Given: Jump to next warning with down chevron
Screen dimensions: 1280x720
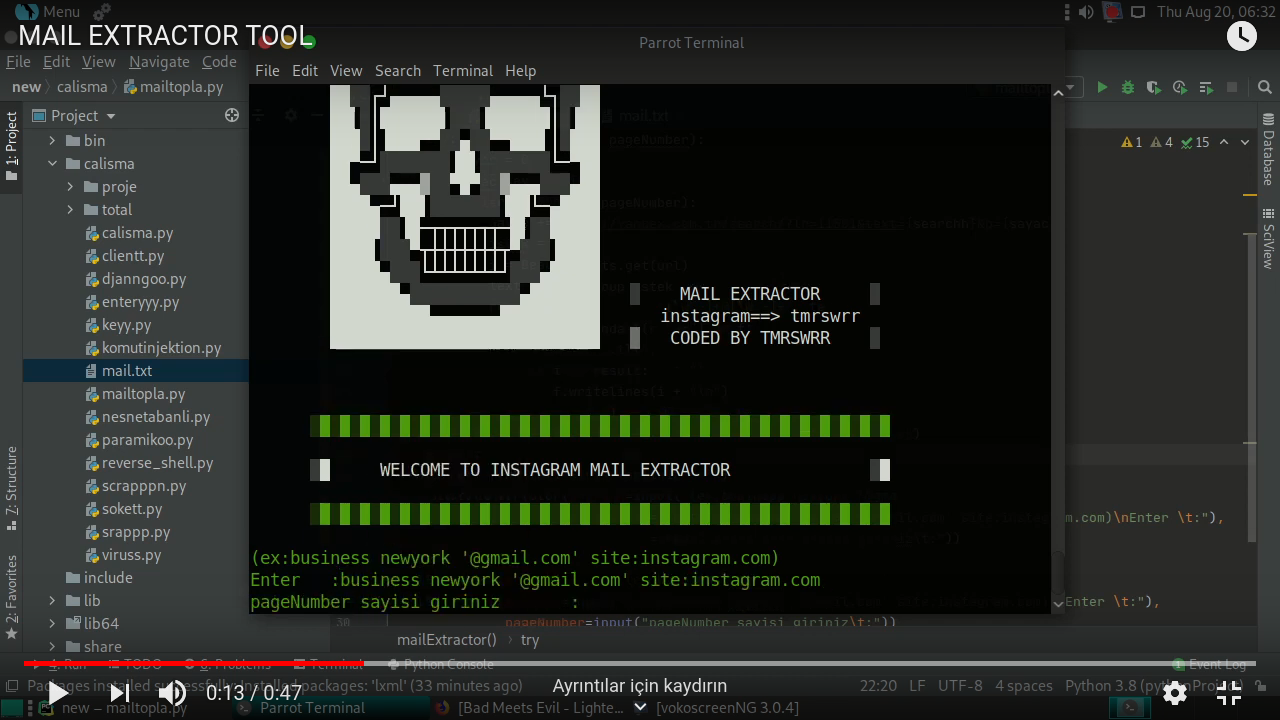Looking at the screenshot, I should pyautogui.click(x=1245, y=142).
